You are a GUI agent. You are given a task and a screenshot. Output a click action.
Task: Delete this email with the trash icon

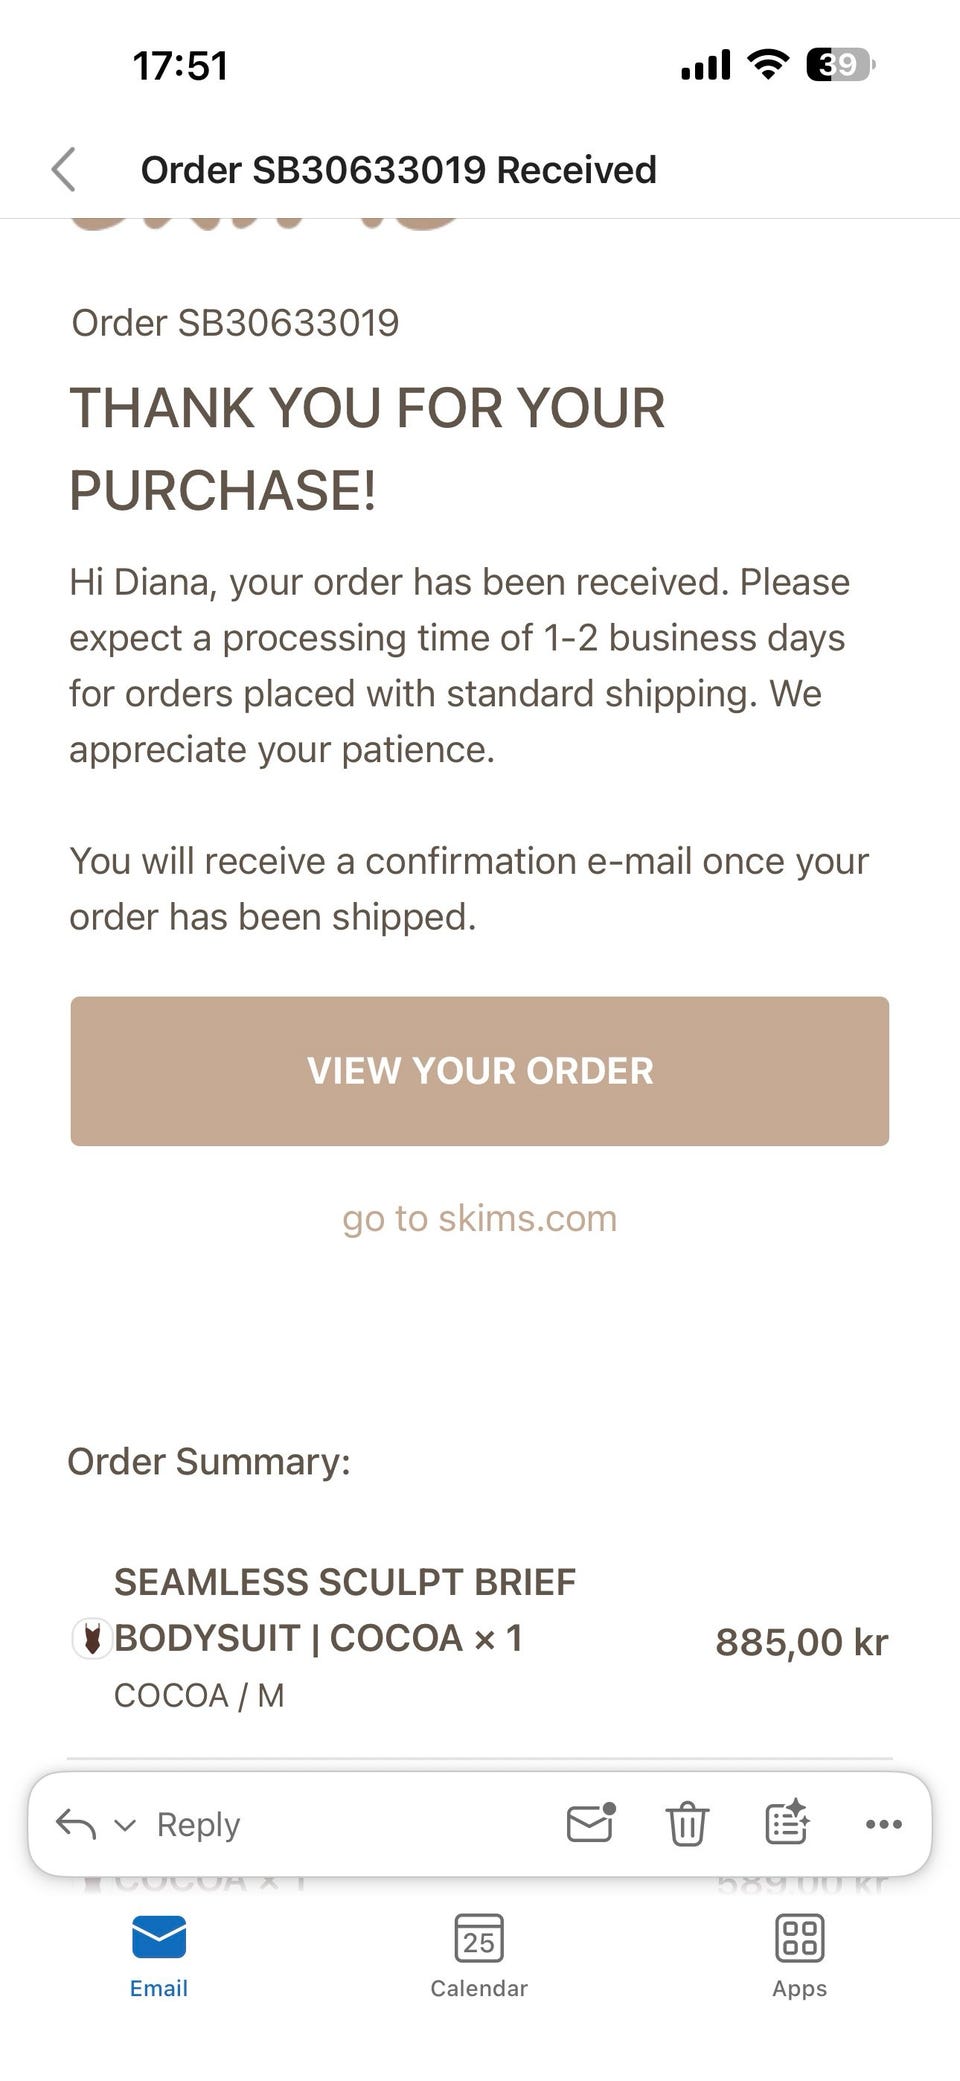[x=687, y=1824]
